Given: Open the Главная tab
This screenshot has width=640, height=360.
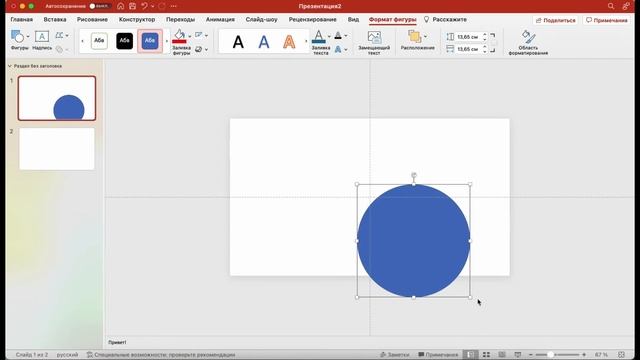Looking at the screenshot, I should [22, 20].
